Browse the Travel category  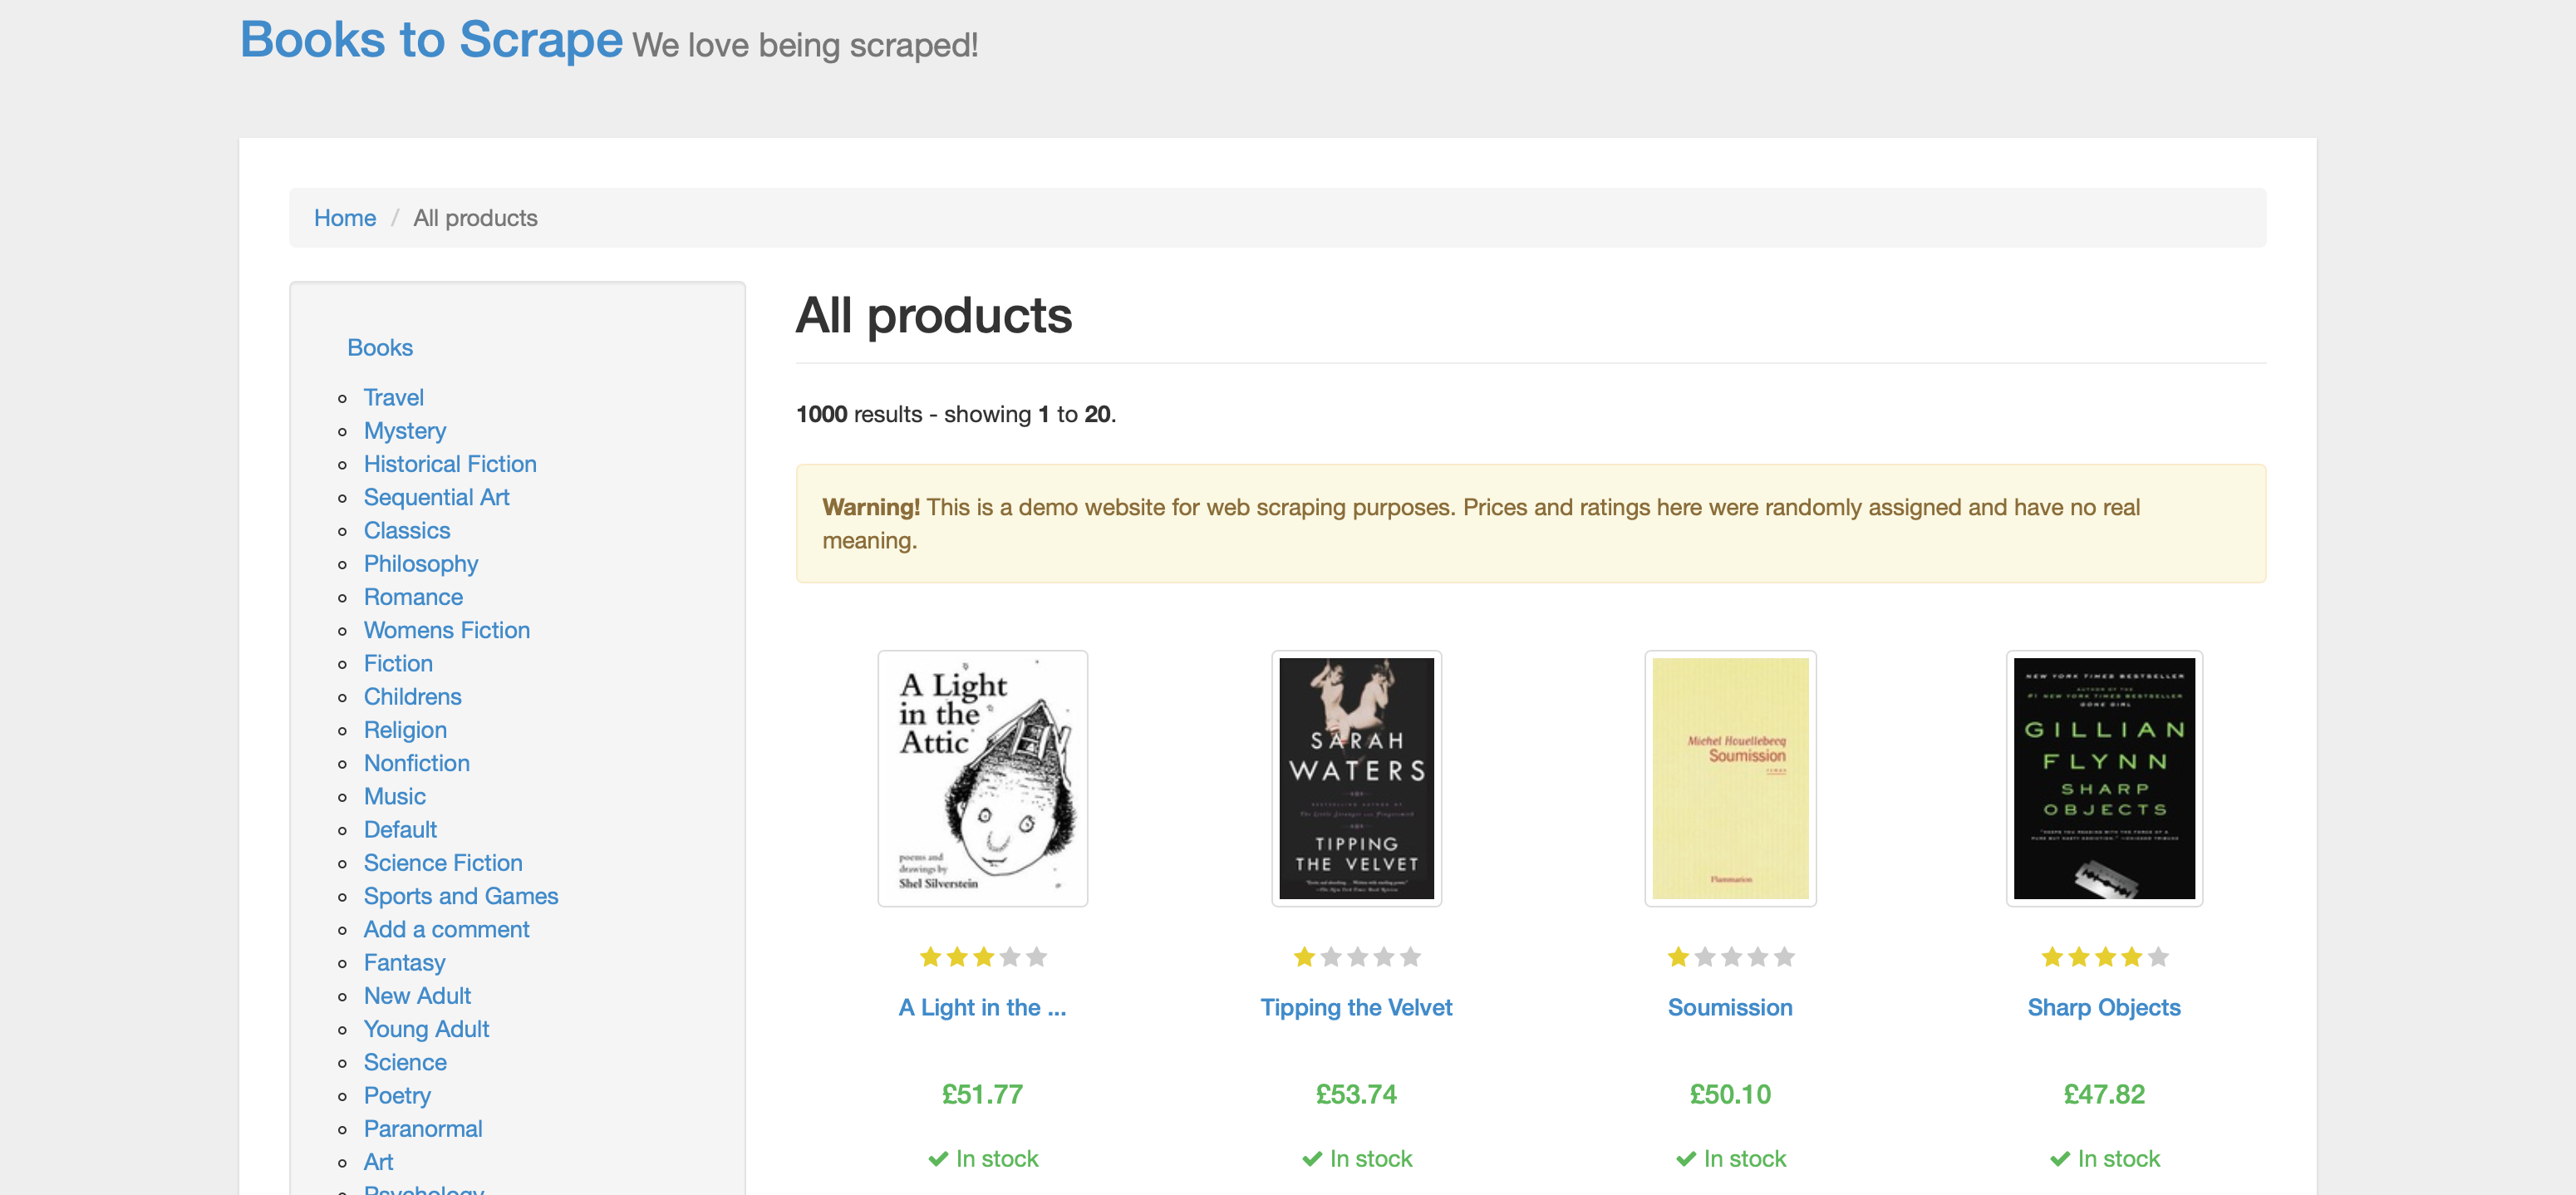393,397
